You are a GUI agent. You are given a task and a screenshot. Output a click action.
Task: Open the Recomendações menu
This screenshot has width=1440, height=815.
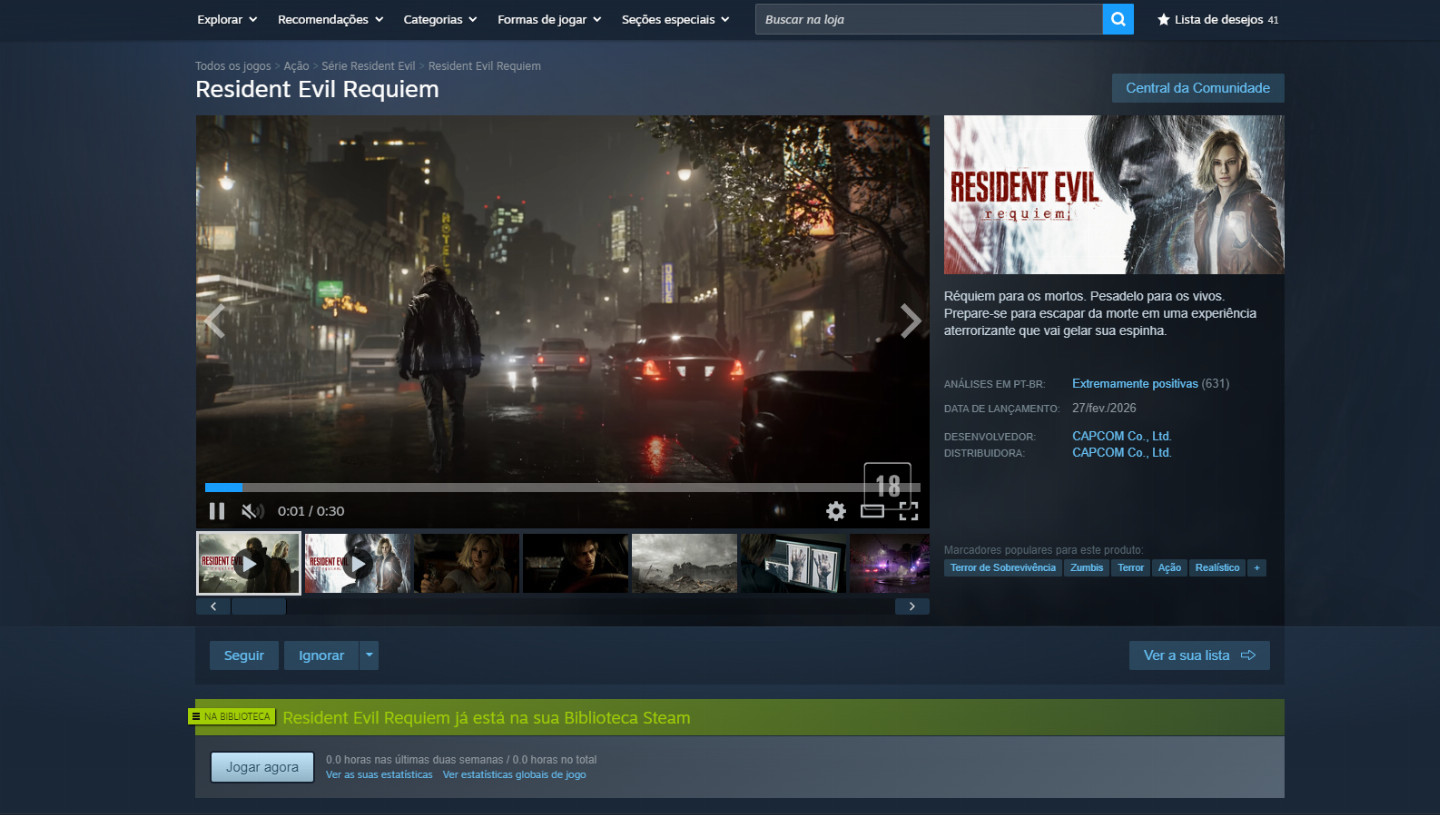[x=331, y=20]
